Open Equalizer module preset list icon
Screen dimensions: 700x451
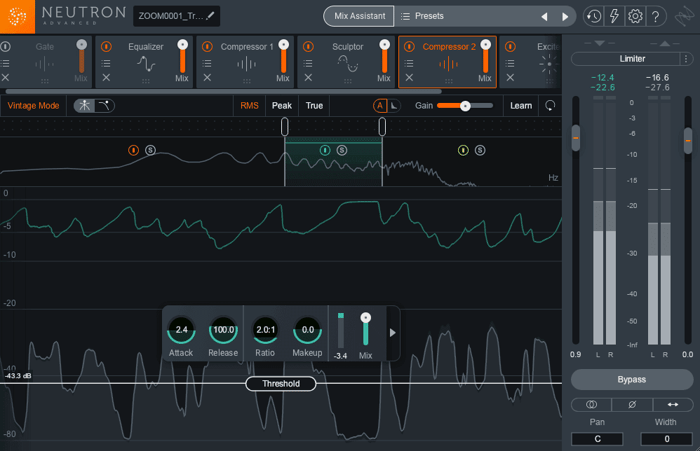pos(106,63)
